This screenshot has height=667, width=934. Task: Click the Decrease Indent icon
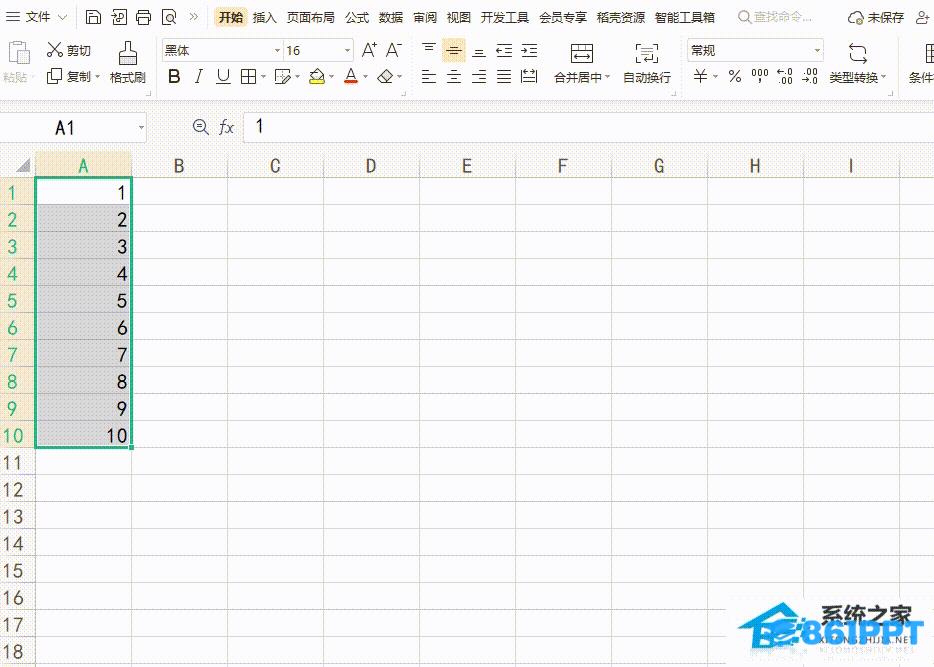[x=504, y=51]
